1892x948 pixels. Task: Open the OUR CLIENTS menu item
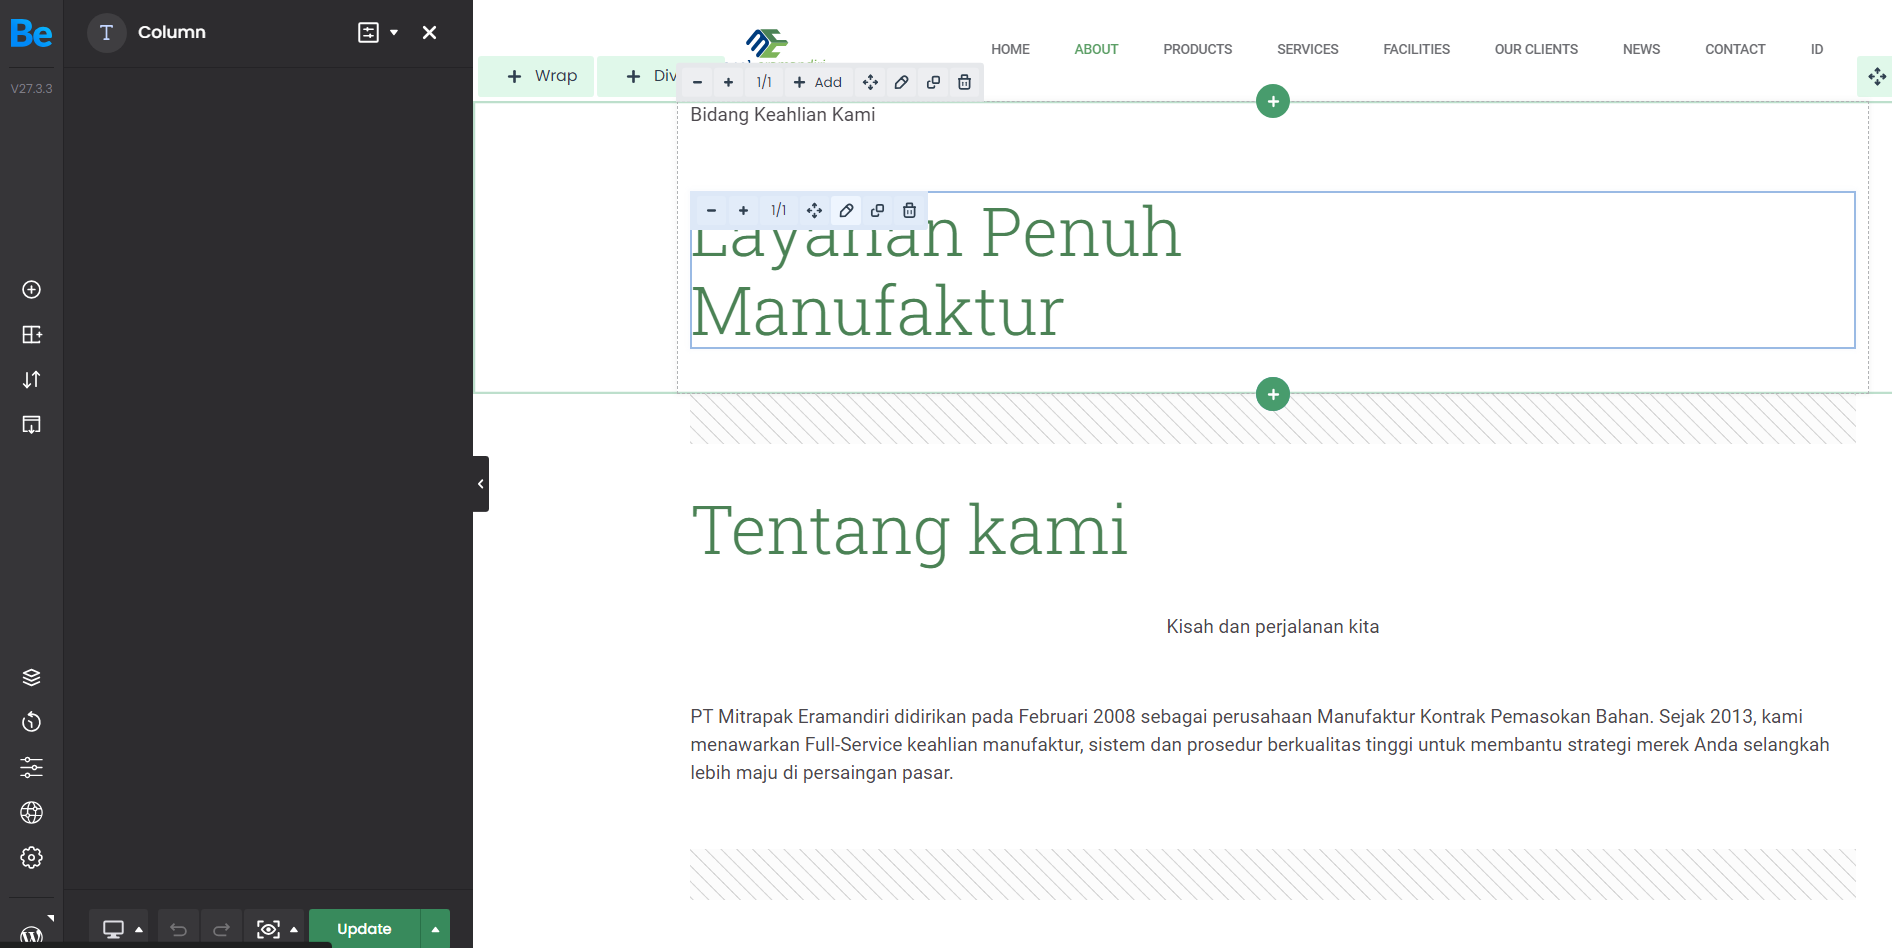coord(1536,49)
